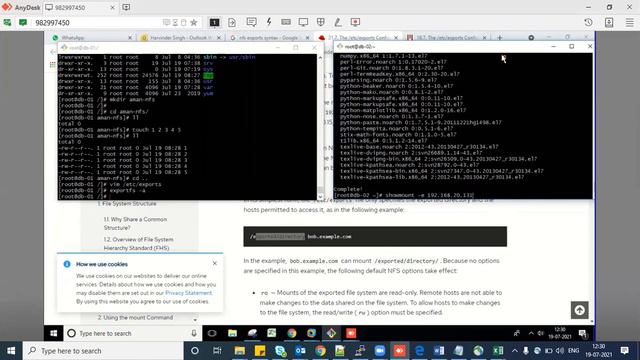Open red AnyDesk icon on remote taskbar

click(x=351, y=333)
